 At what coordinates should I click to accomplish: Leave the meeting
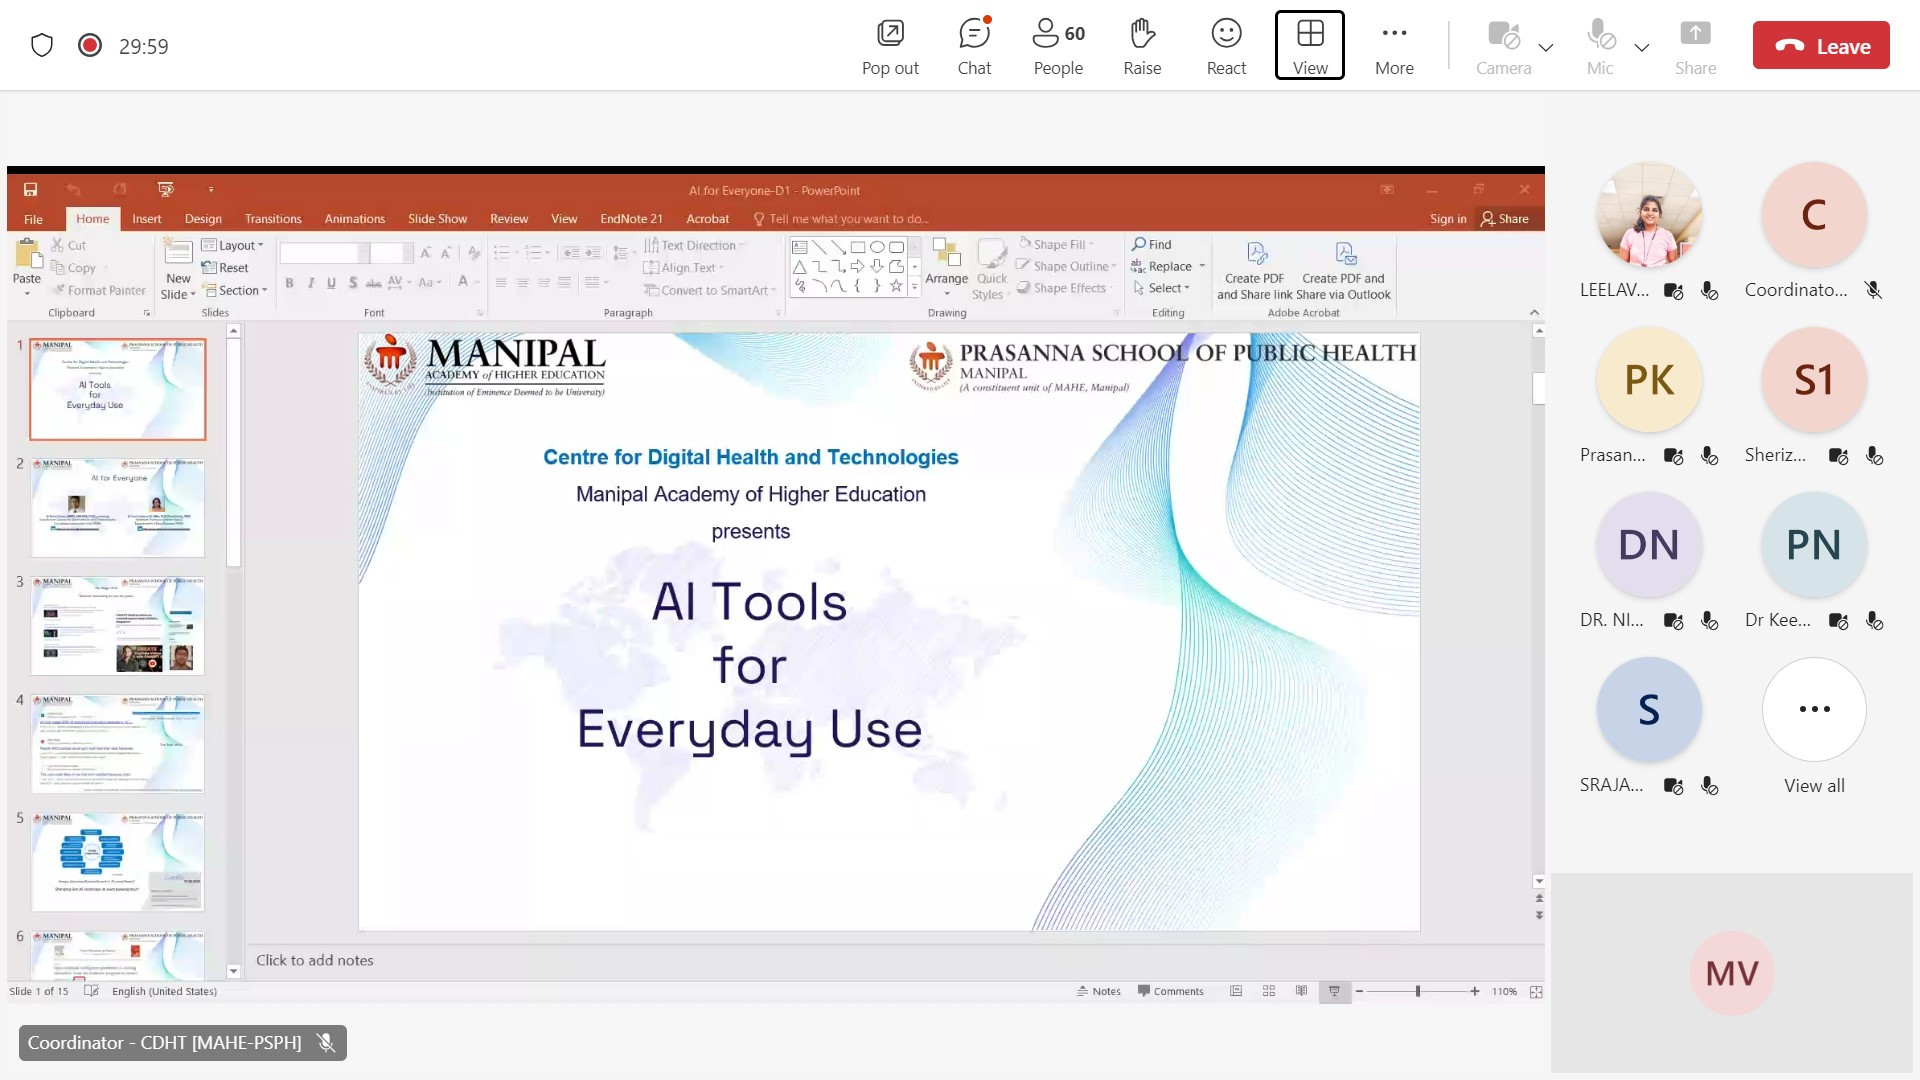[x=1821, y=46]
